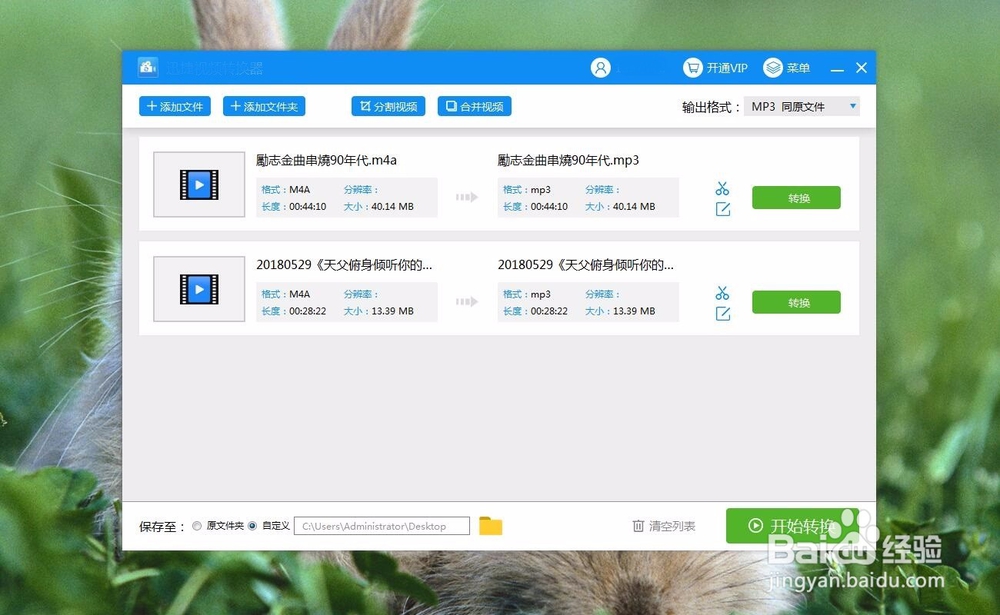This screenshot has height=615, width=1000.
Task: Click the video thumbnail of 勵志金曲串燒90年代.m4a
Action: pos(198,186)
